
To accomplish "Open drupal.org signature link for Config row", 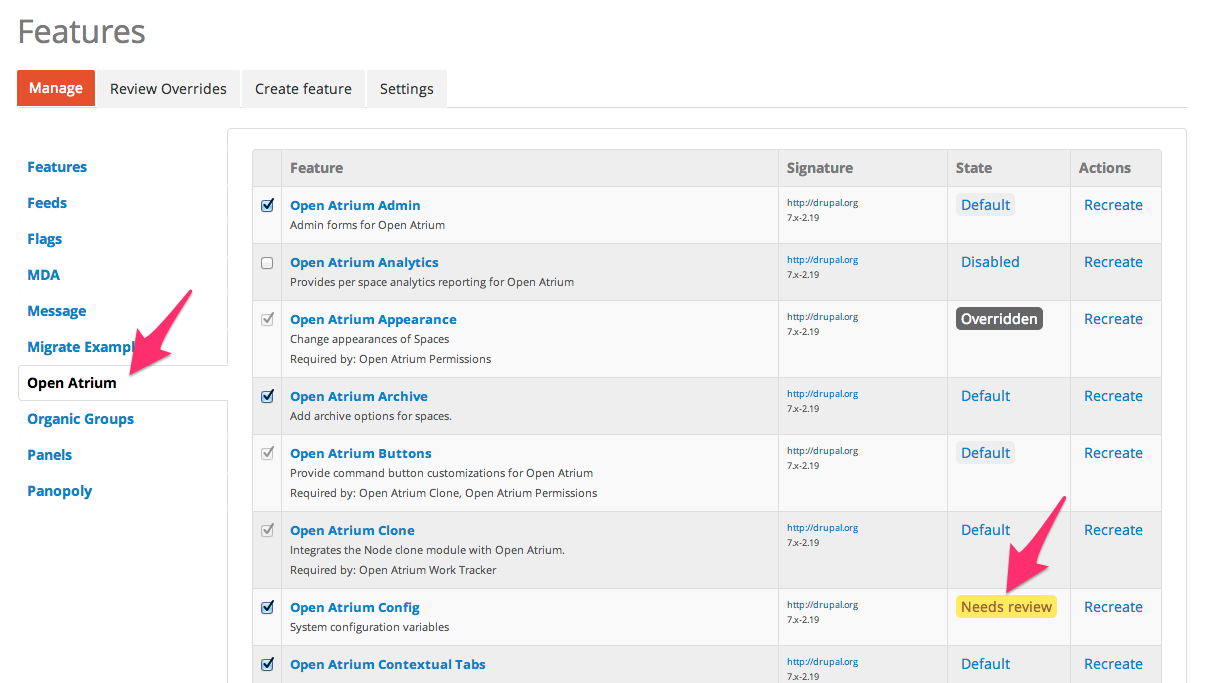I will tap(822, 605).
